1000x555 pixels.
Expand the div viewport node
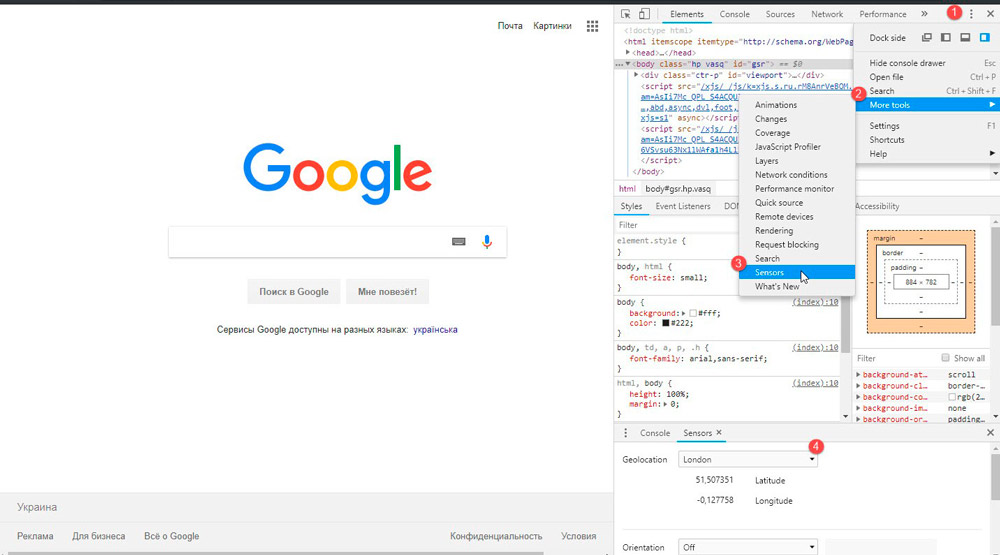(636, 75)
